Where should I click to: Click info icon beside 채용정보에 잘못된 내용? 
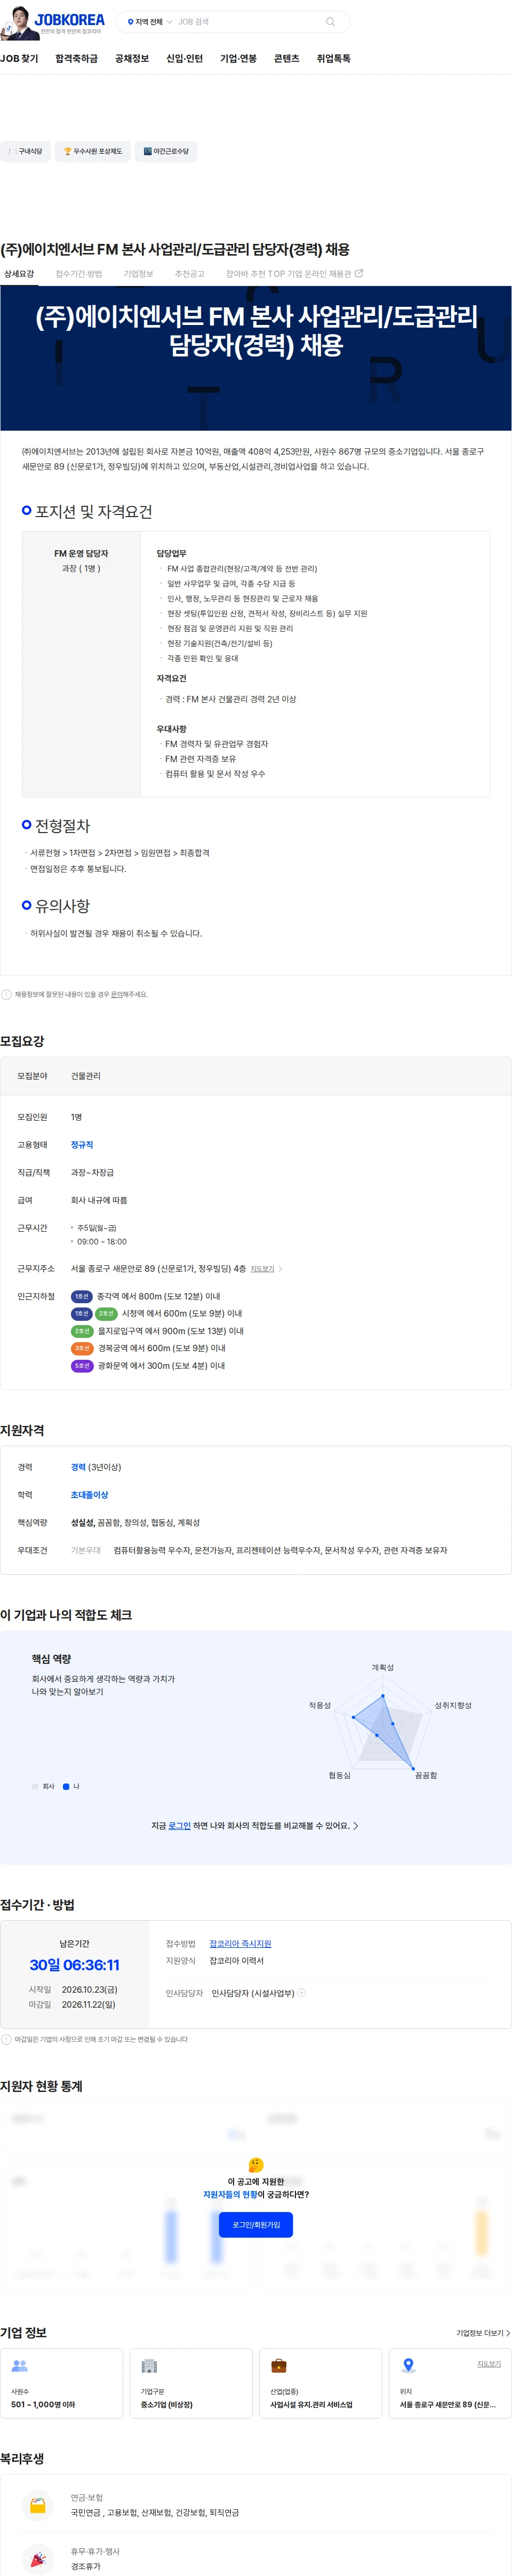(6, 994)
